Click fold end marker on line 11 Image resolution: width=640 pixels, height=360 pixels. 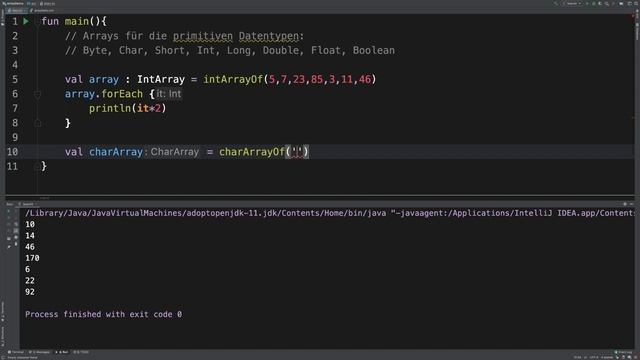point(38,166)
